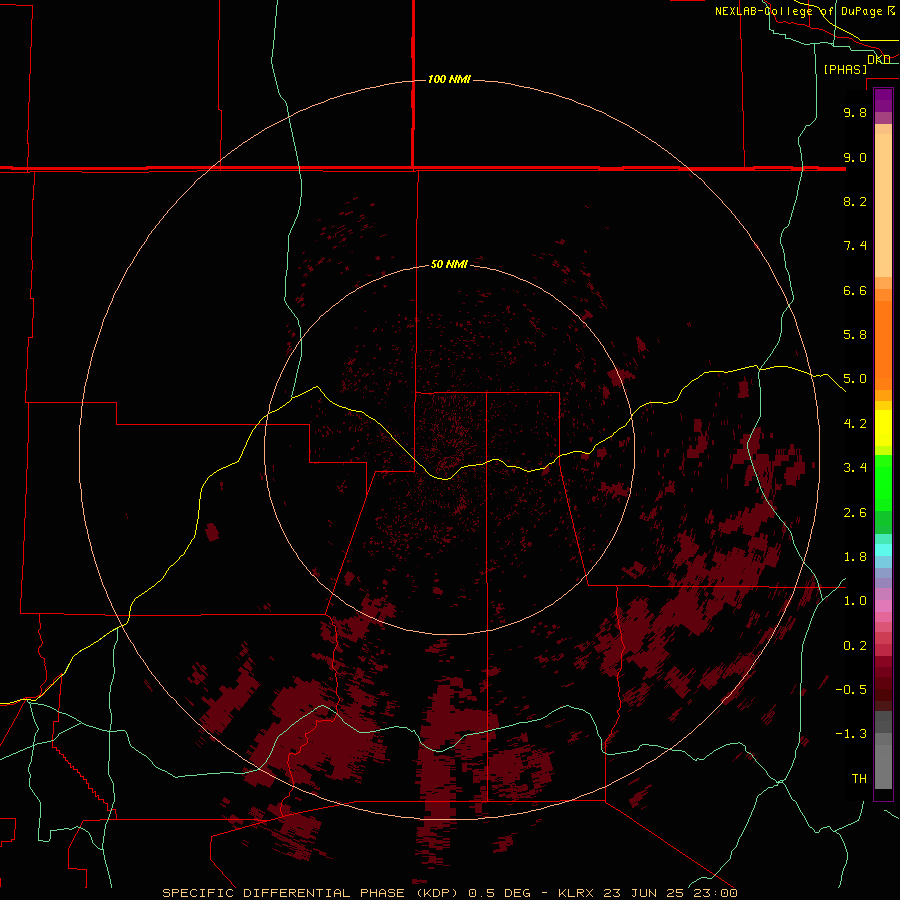Click the -0.5 legend value
This screenshot has width=900, height=900.
coord(851,690)
